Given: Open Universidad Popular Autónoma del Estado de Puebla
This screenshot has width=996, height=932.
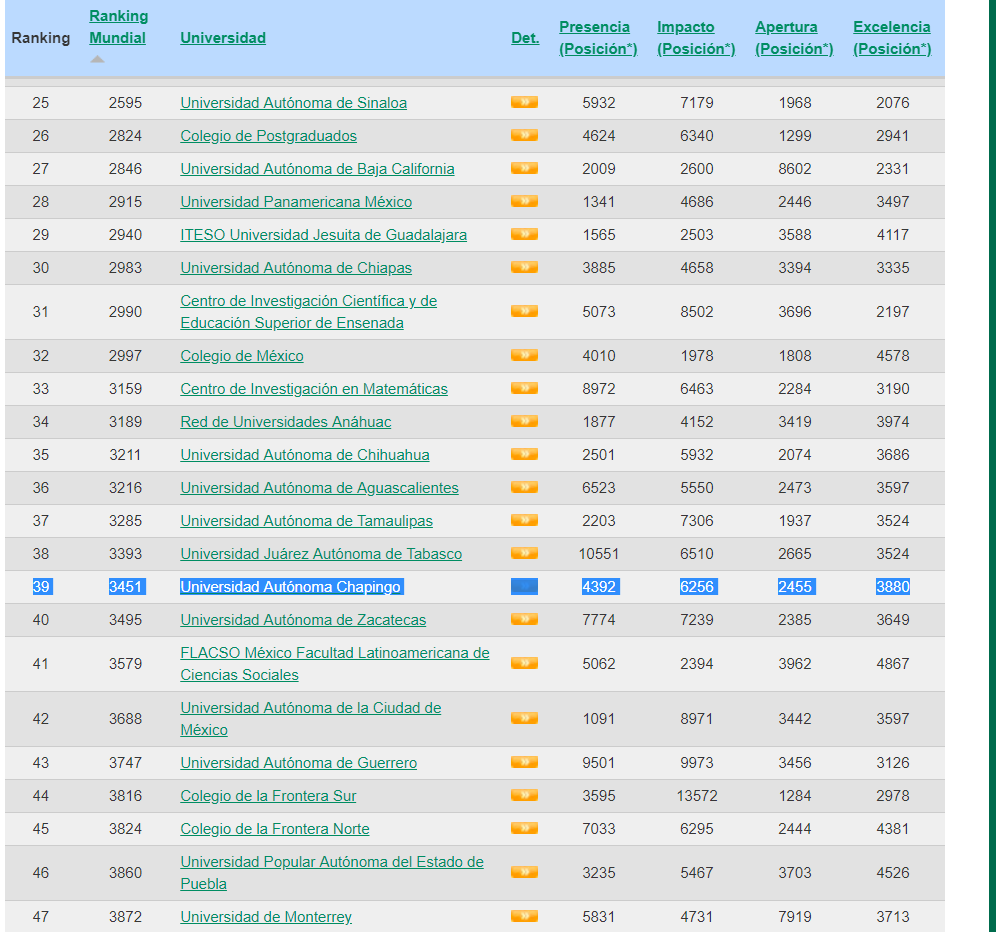Looking at the screenshot, I should click(332, 872).
